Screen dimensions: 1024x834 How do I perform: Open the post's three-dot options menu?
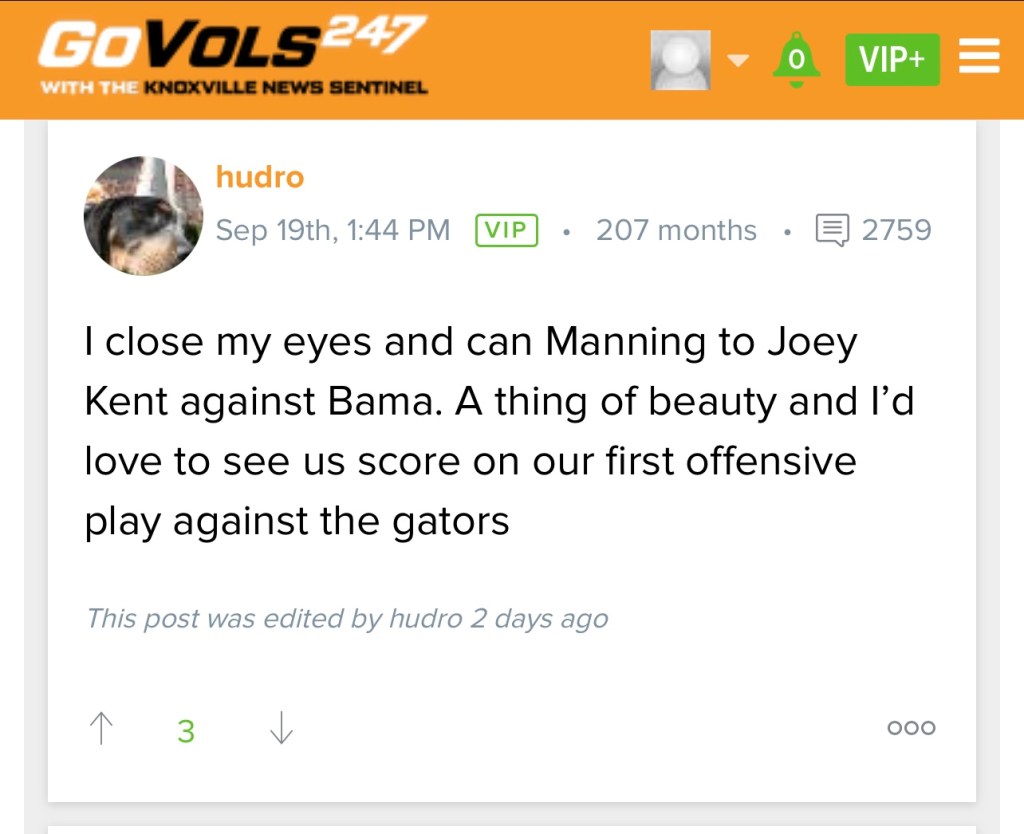click(911, 728)
